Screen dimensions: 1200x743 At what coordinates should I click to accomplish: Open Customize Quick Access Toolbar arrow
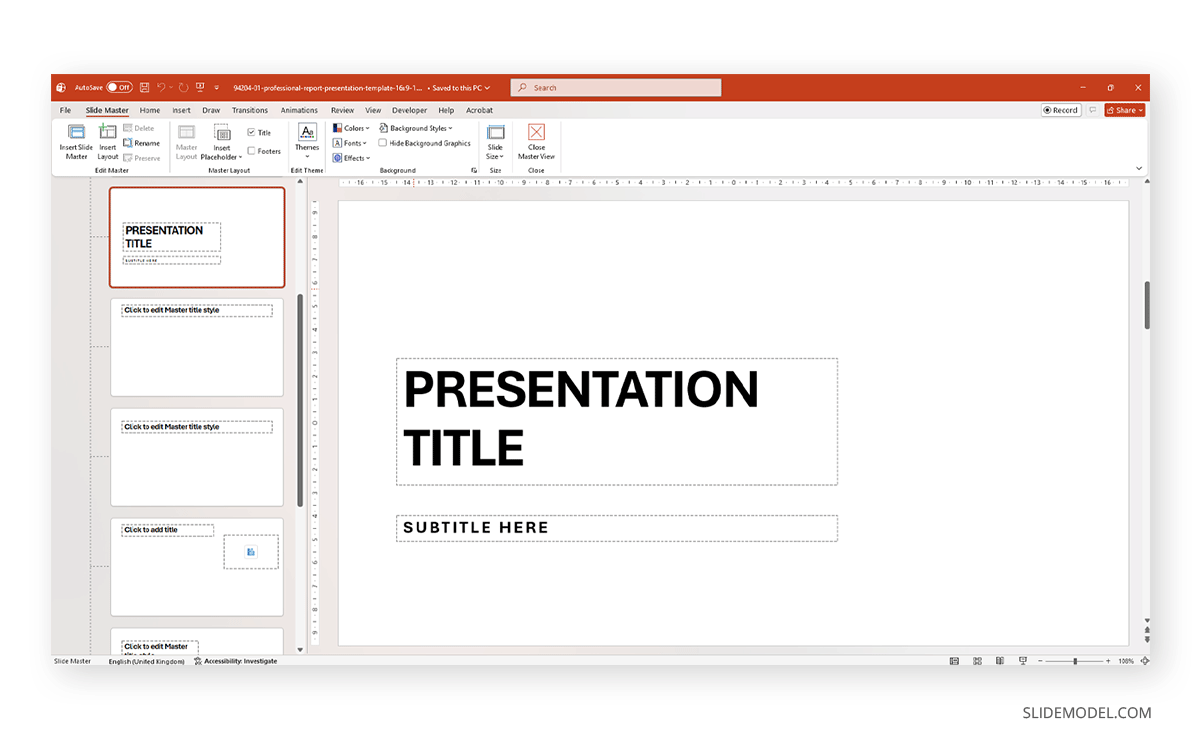click(216, 88)
